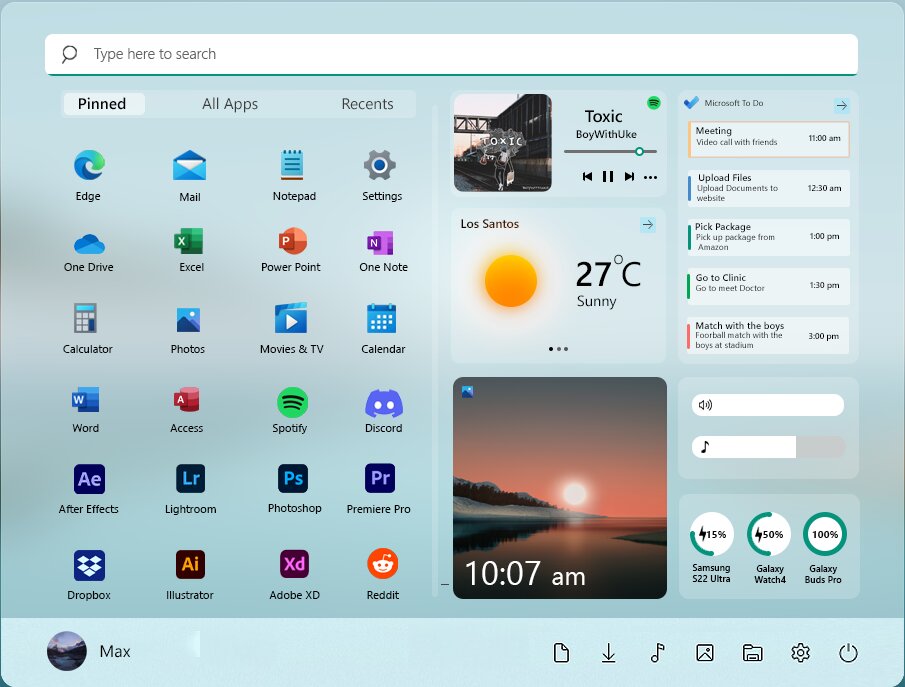Open One Drive

(x=89, y=244)
